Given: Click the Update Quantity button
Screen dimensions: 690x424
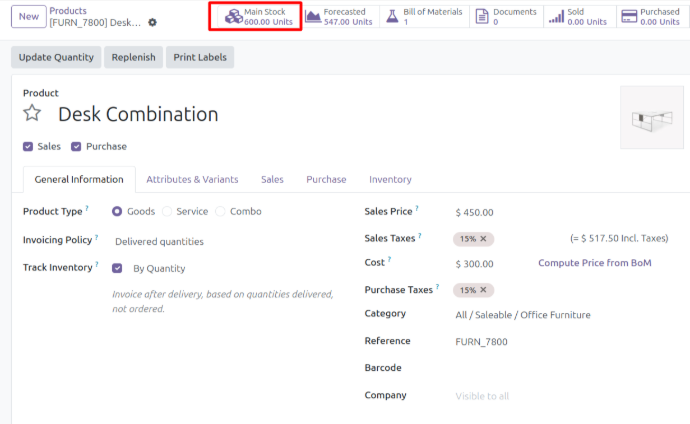Looking at the screenshot, I should pos(56,57).
